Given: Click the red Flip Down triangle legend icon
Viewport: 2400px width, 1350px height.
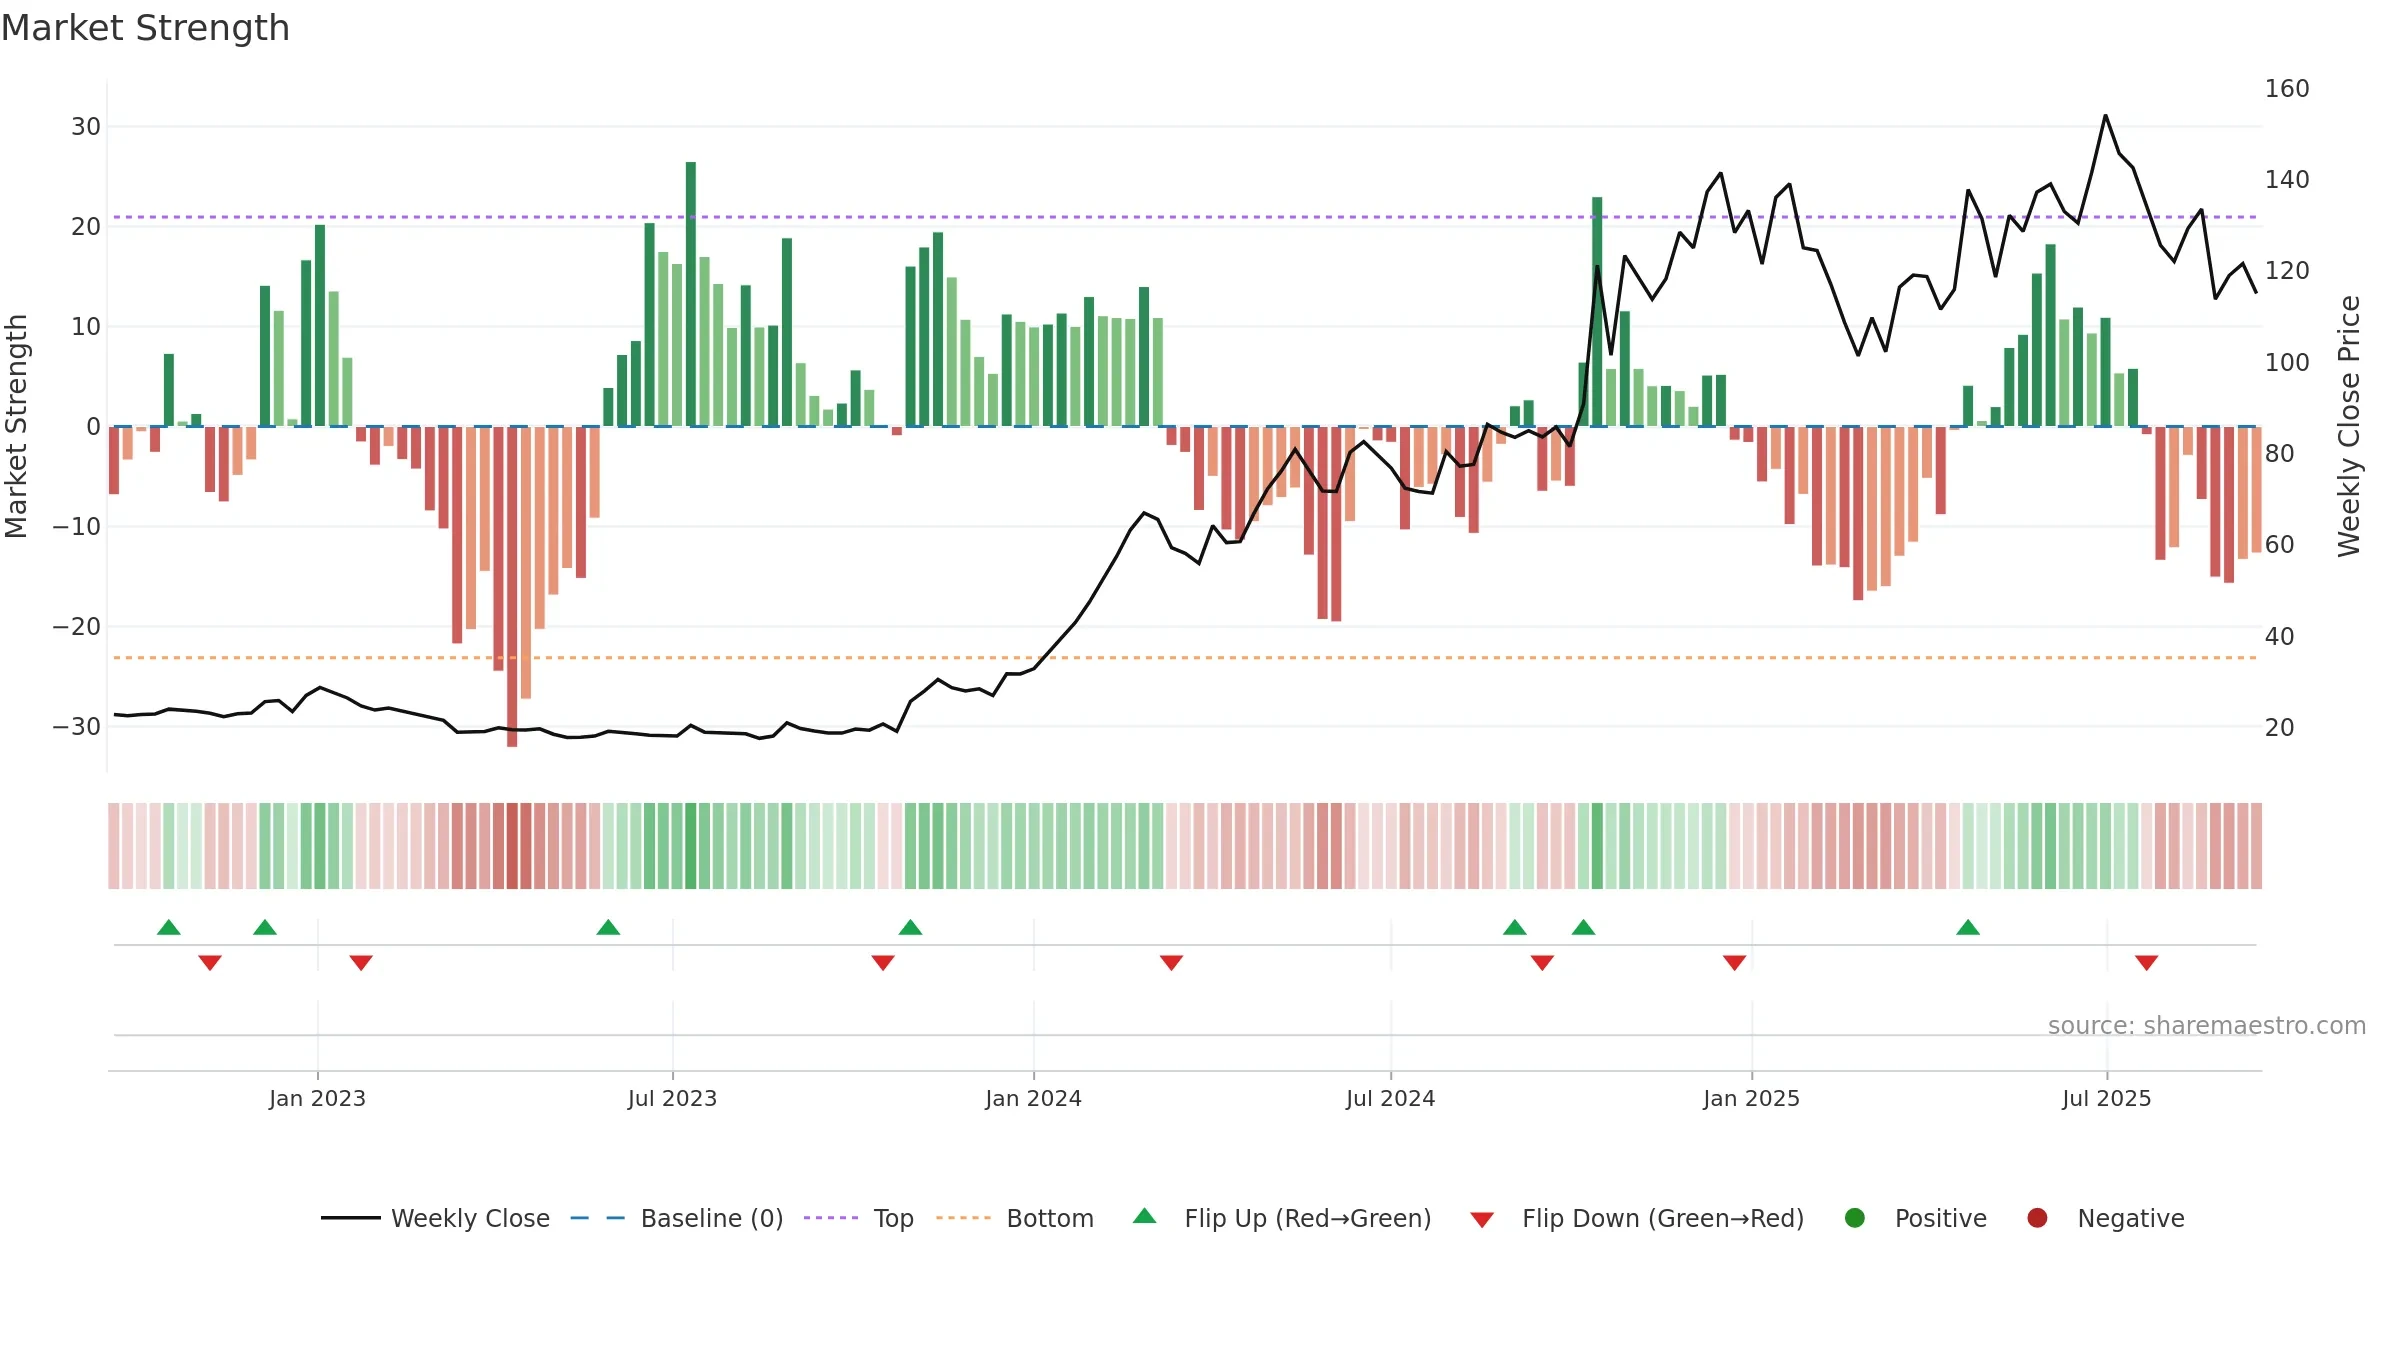Looking at the screenshot, I should [1482, 1220].
